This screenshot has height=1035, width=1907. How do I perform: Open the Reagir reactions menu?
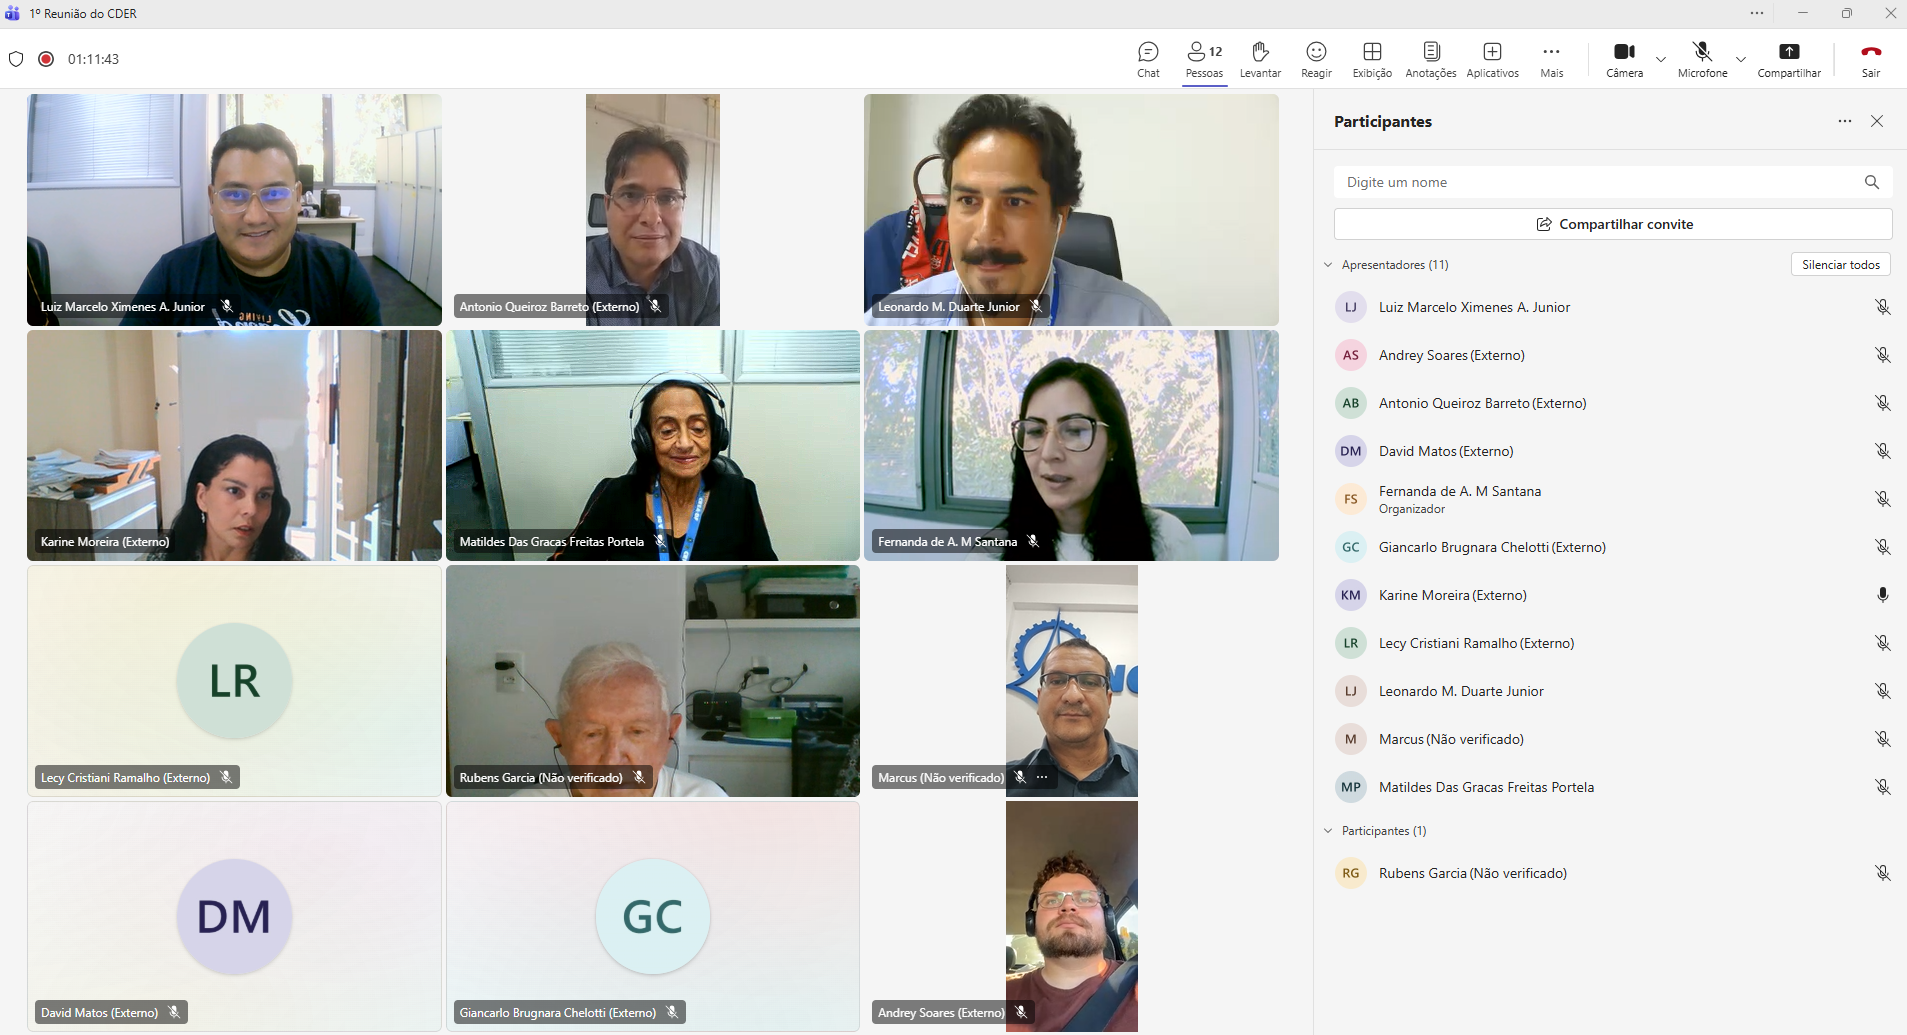coord(1316,58)
